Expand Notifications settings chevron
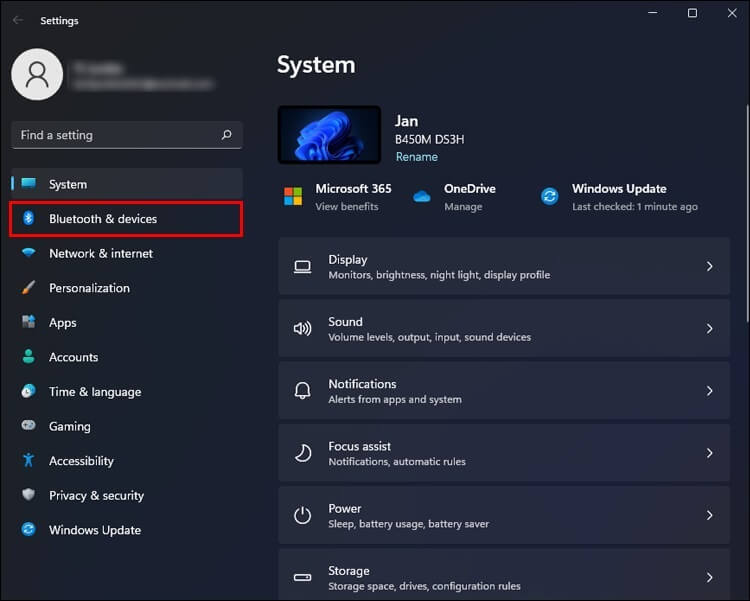Screen dimensions: 750x601 coord(709,391)
